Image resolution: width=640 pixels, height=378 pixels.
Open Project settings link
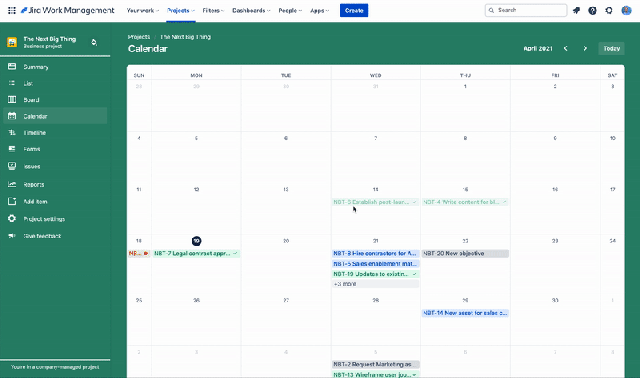point(44,219)
